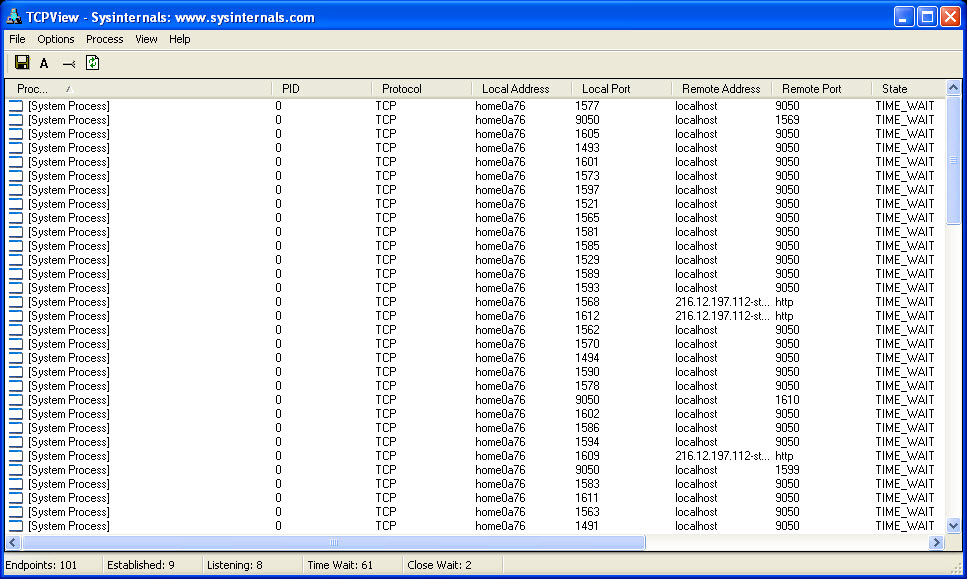The height and width of the screenshot is (579, 967).
Task: Click process icon of row with remote port 1610
Action: point(16,400)
